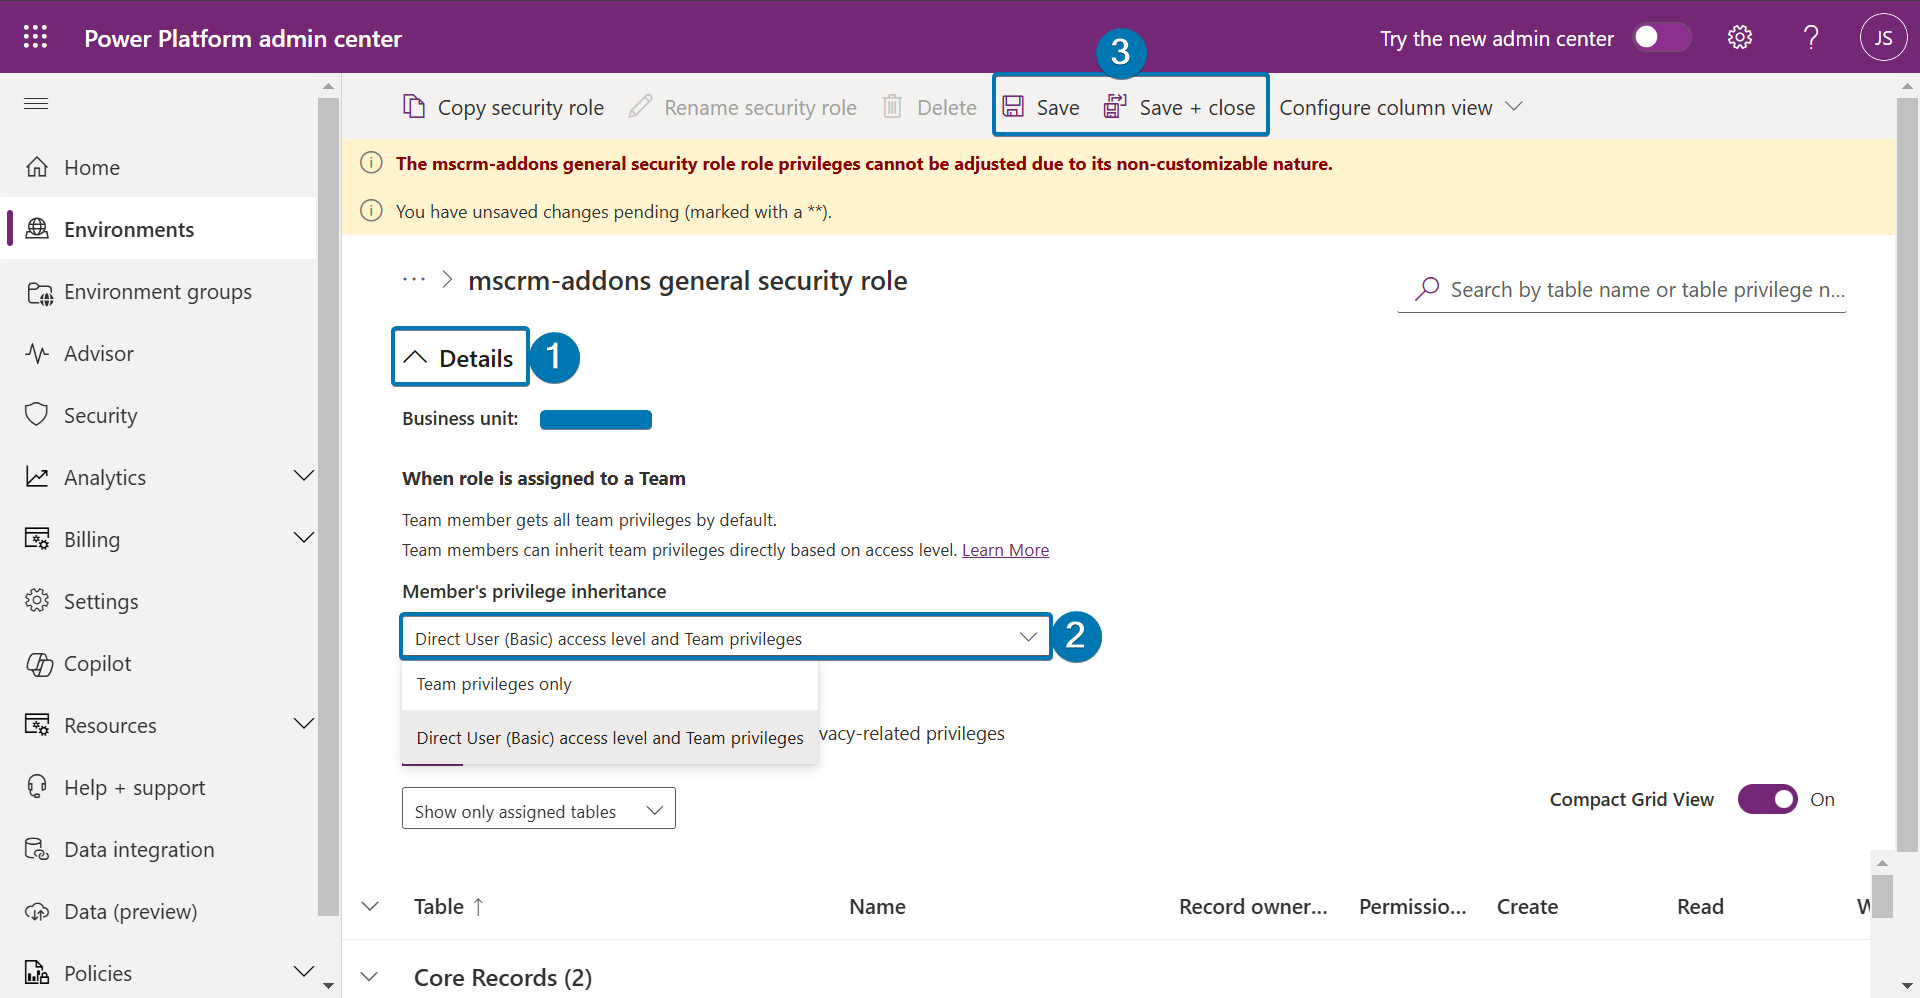The height and width of the screenshot is (998, 1920).
Task: Collapse the Details section
Action: [x=460, y=357]
